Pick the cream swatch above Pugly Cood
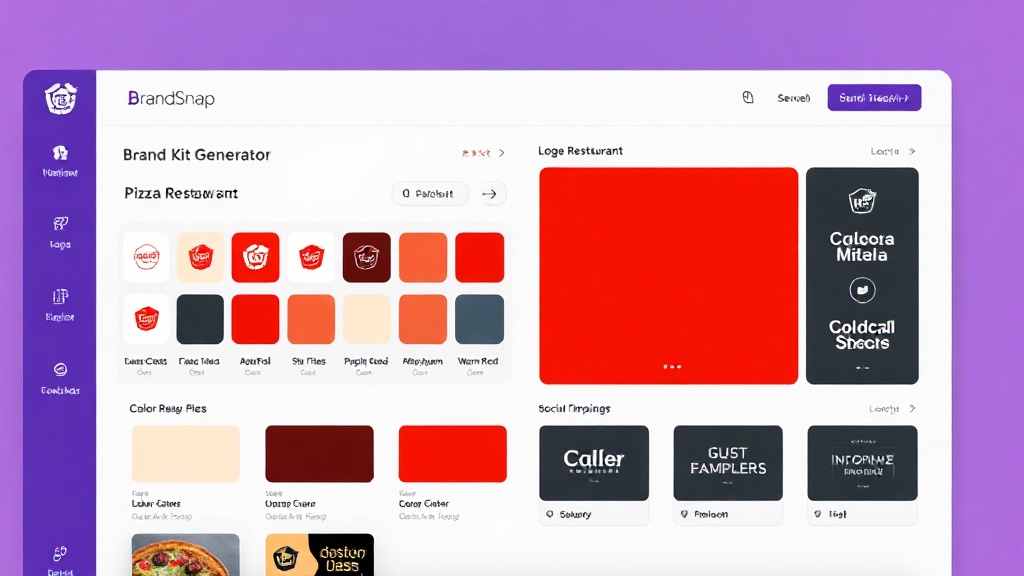This screenshot has width=1024, height=576. 367,319
